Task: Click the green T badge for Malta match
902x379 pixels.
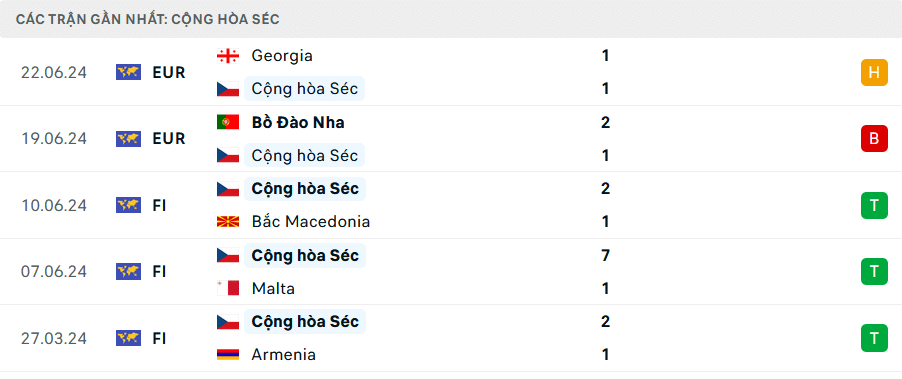Action: (874, 271)
